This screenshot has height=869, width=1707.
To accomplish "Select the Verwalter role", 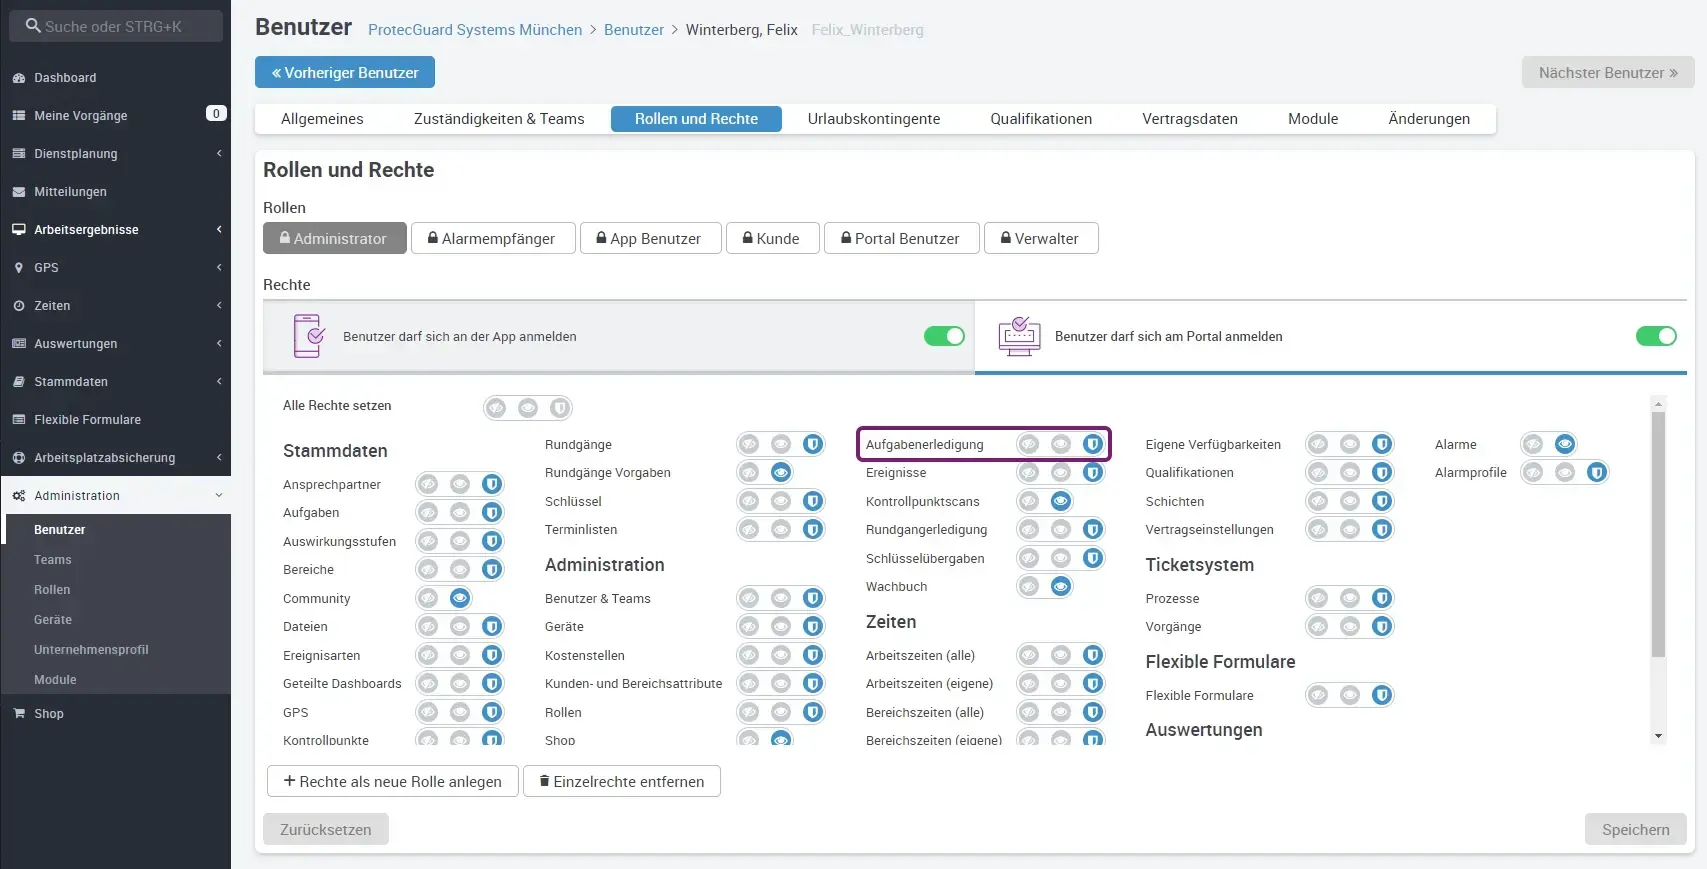I will tap(1041, 239).
